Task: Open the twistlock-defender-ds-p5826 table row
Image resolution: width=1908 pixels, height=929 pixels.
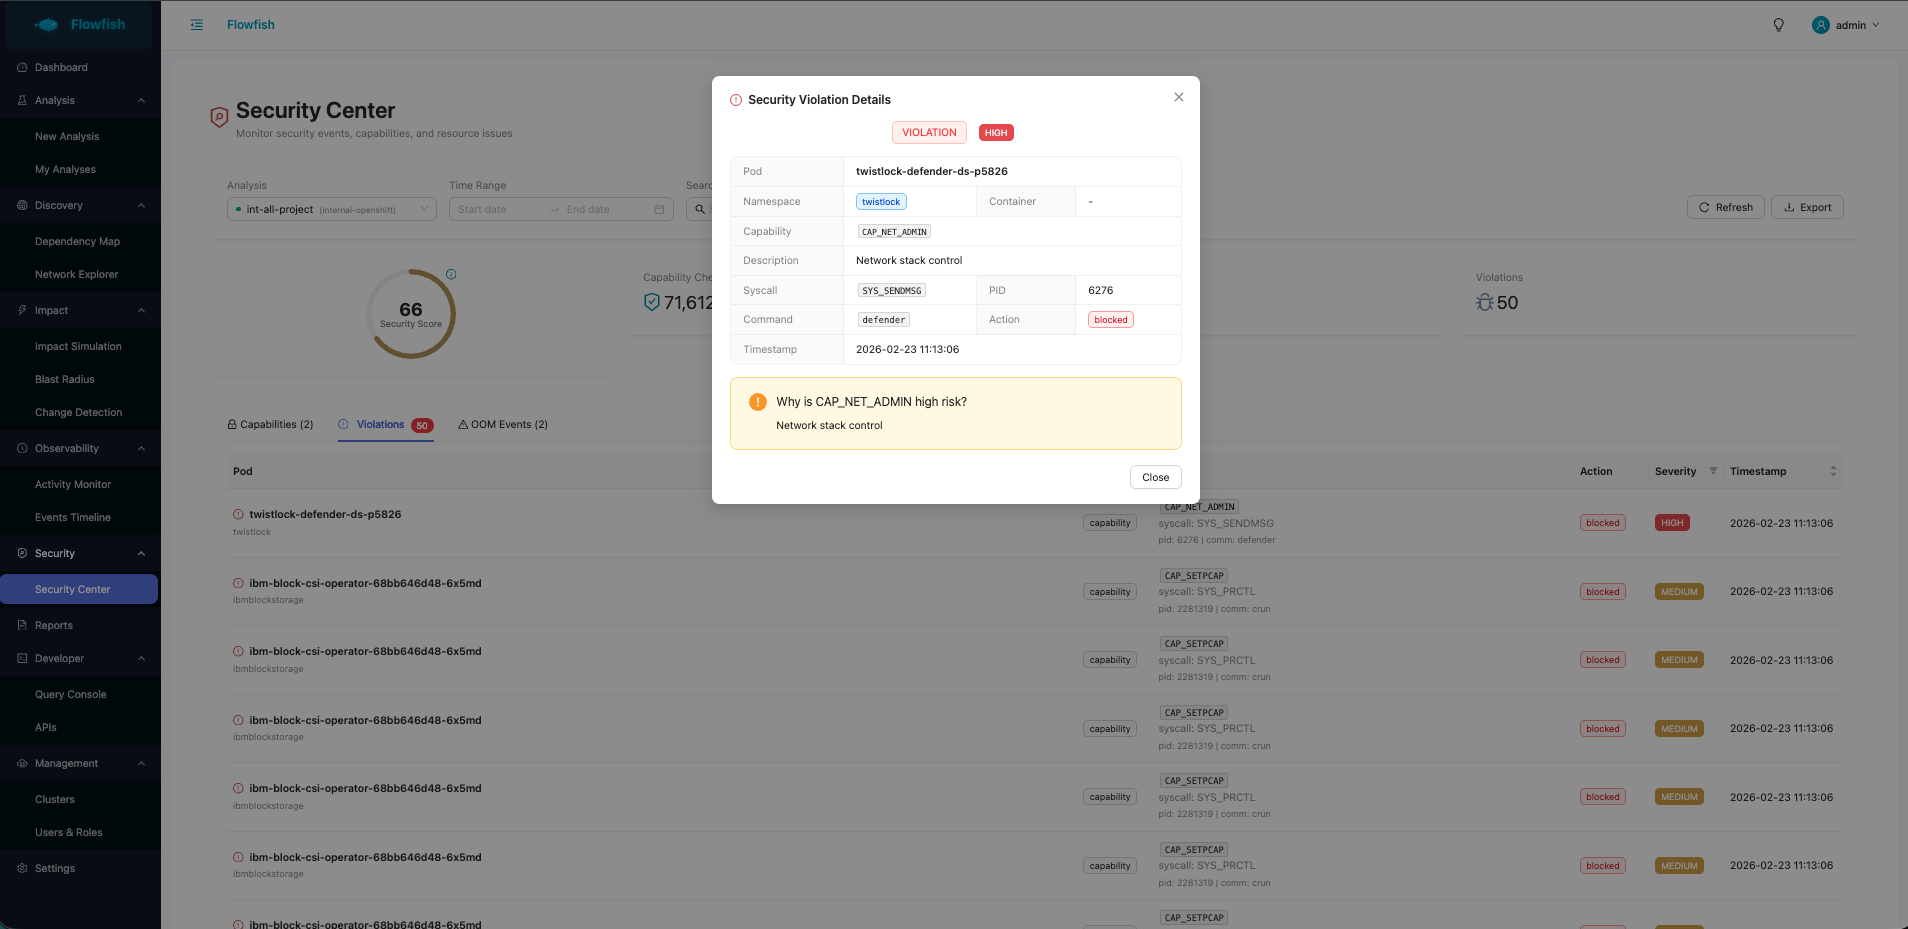Action: point(1036,523)
